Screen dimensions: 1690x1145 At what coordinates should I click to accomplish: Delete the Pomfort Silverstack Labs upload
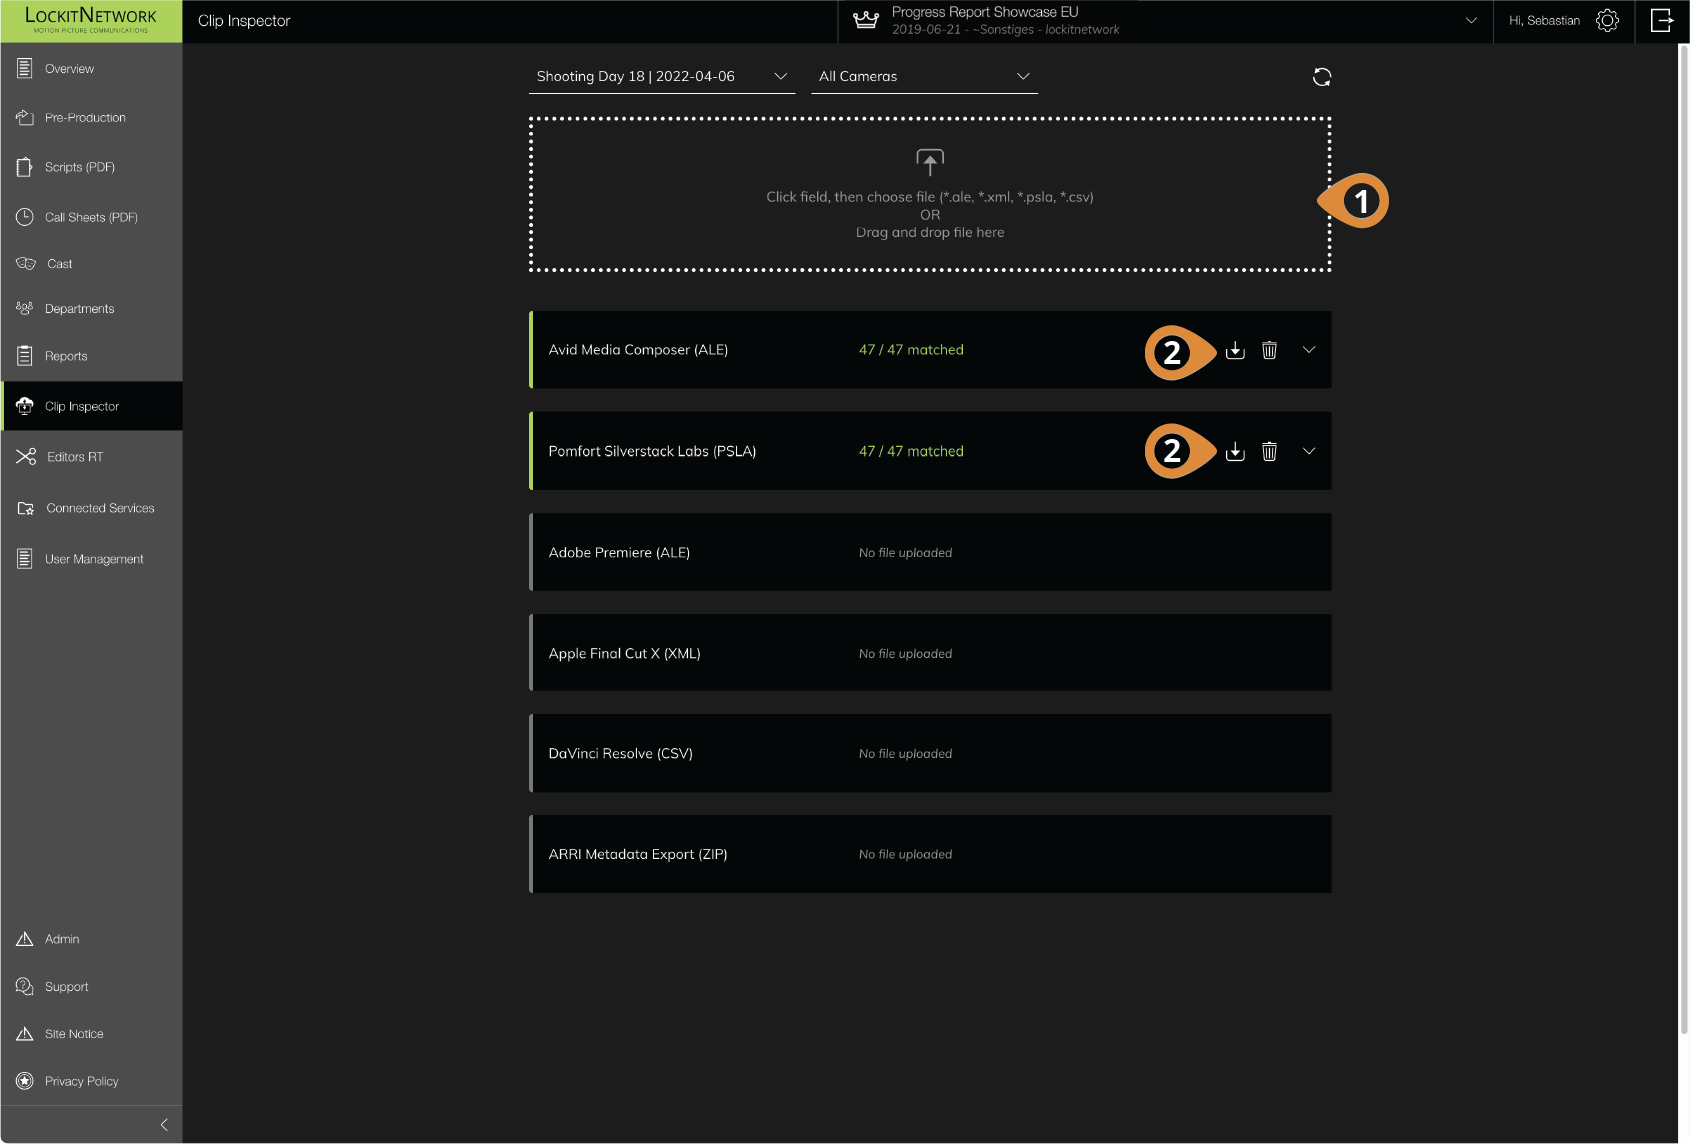tap(1269, 451)
